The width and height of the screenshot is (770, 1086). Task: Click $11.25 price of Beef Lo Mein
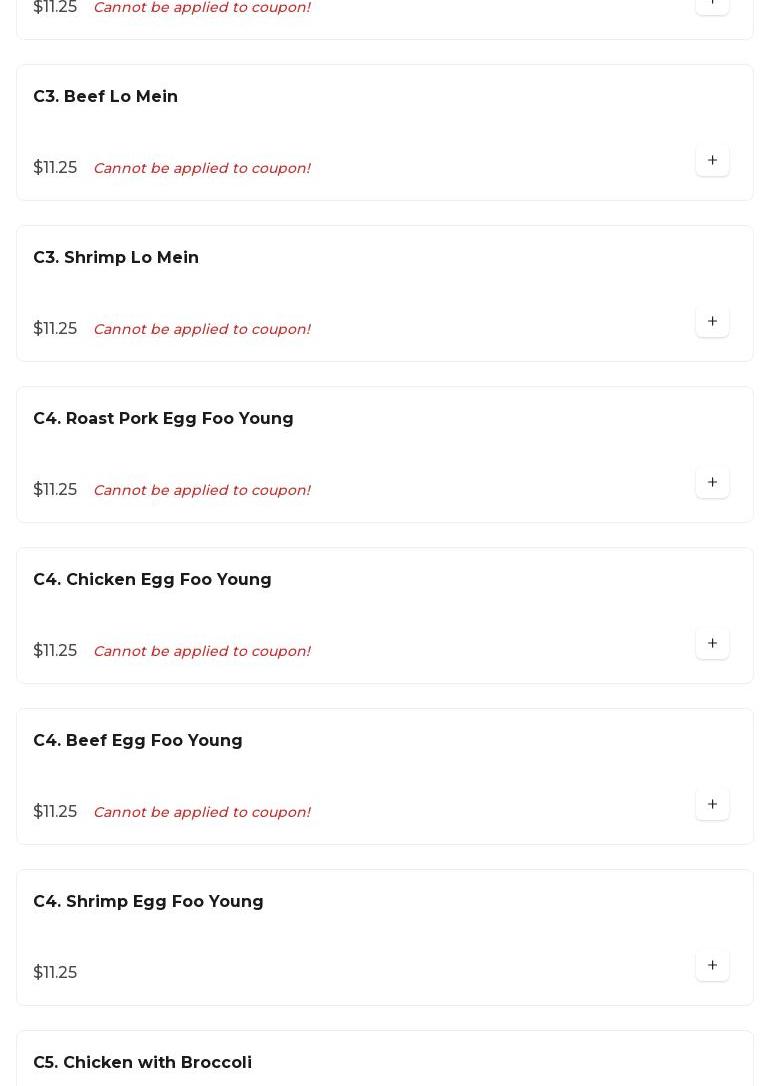(x=55, y=168)
